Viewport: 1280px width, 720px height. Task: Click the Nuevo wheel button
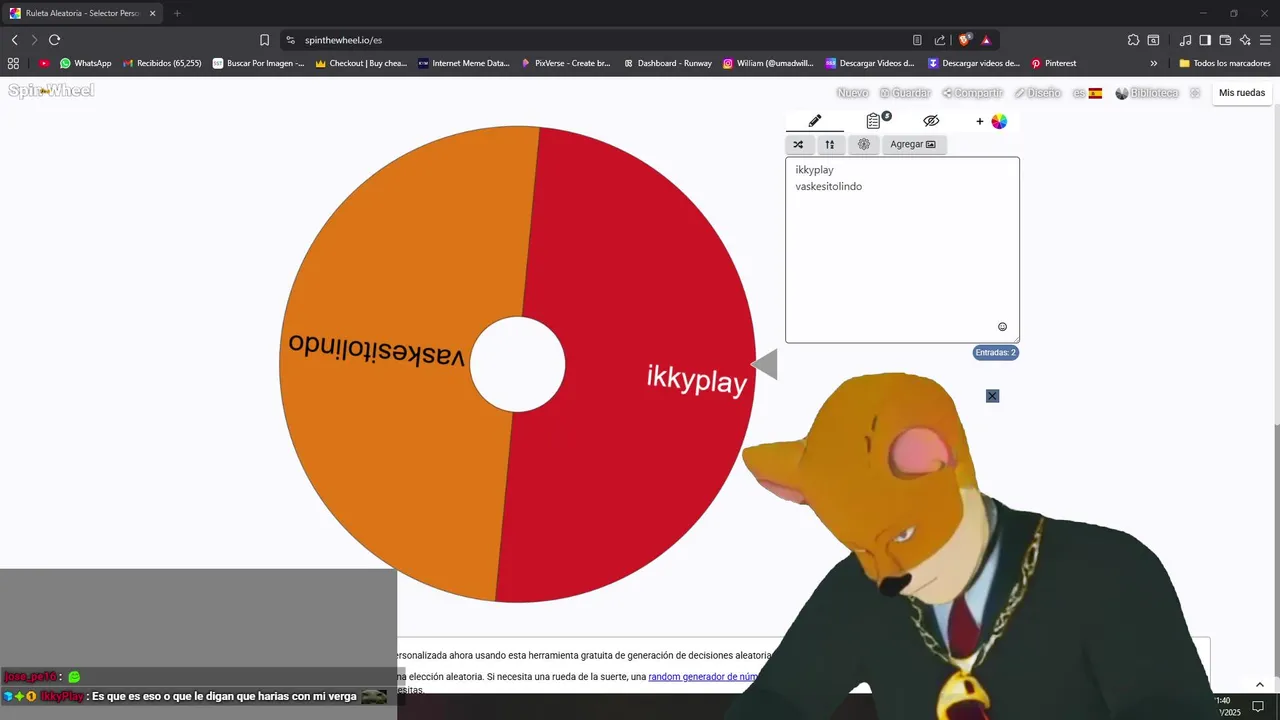pos(852,93)
